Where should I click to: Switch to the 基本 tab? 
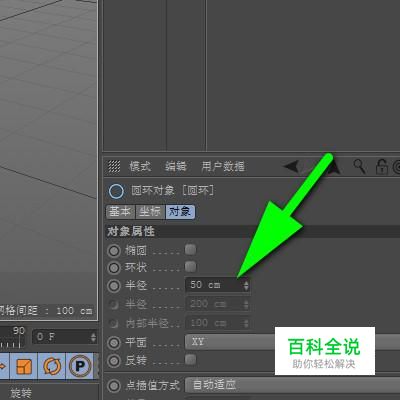coord(120,212)
